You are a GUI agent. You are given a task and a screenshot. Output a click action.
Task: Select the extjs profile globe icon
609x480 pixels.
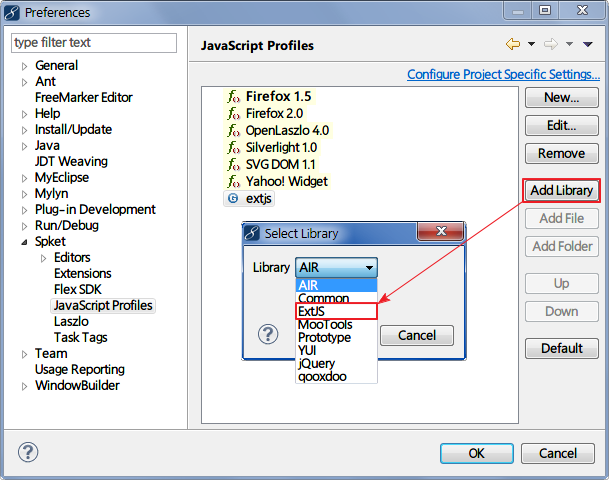click(x=233, y=198)
